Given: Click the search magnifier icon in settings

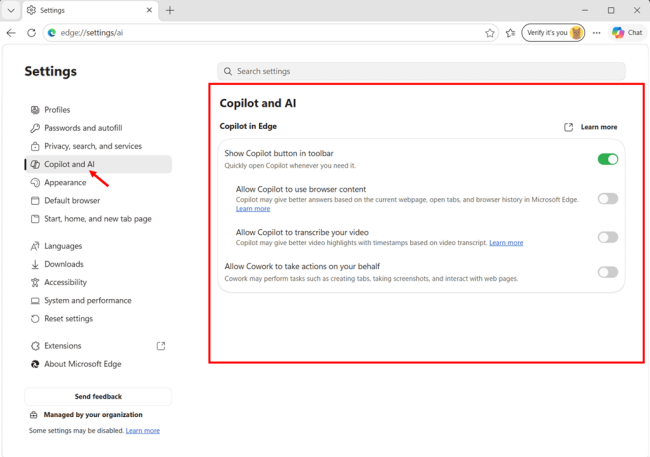Looking at the screenshot, I should 228,71.
